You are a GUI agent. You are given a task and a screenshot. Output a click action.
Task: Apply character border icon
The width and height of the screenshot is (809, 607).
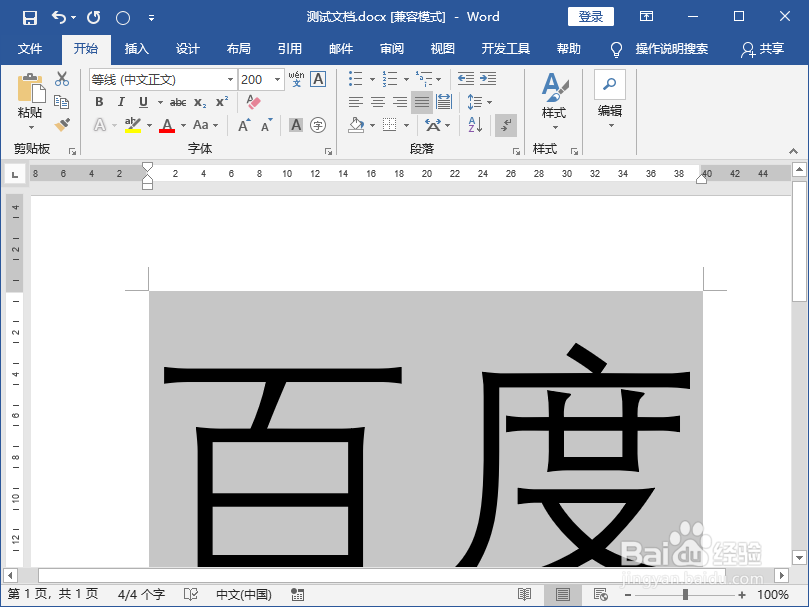pos(318,79)
